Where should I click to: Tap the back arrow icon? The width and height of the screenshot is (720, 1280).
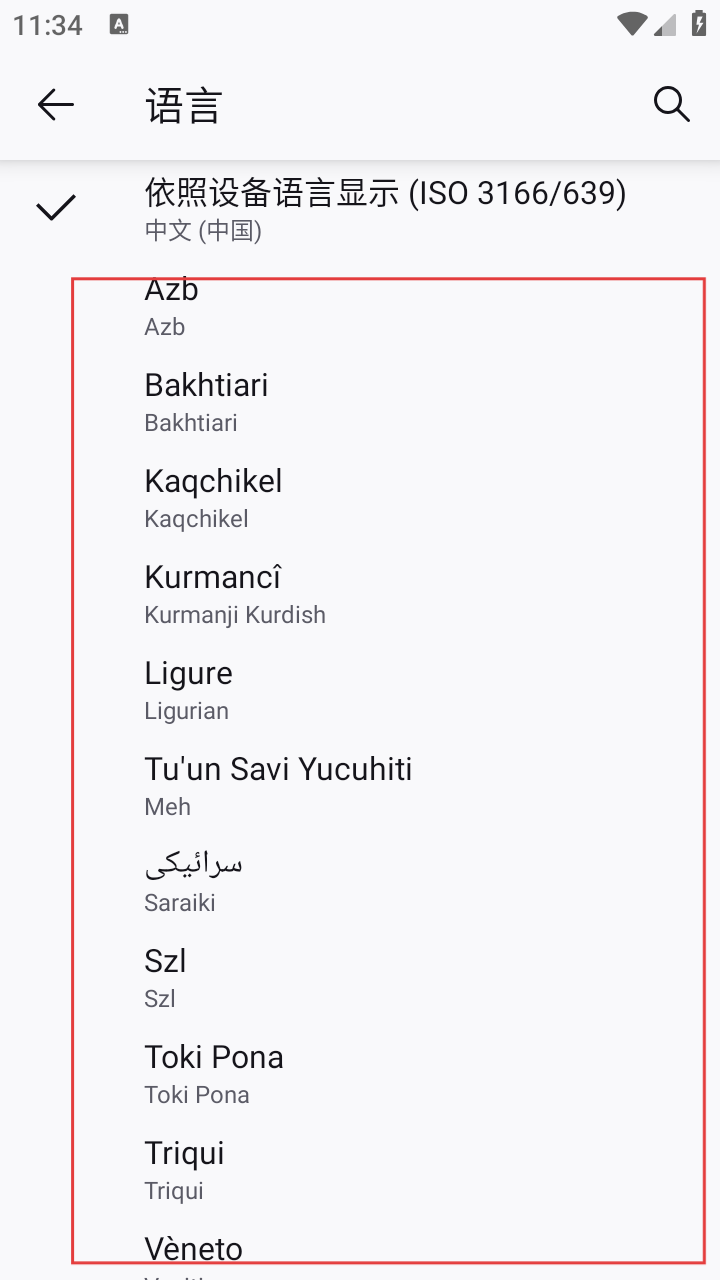tap(56, 104)
